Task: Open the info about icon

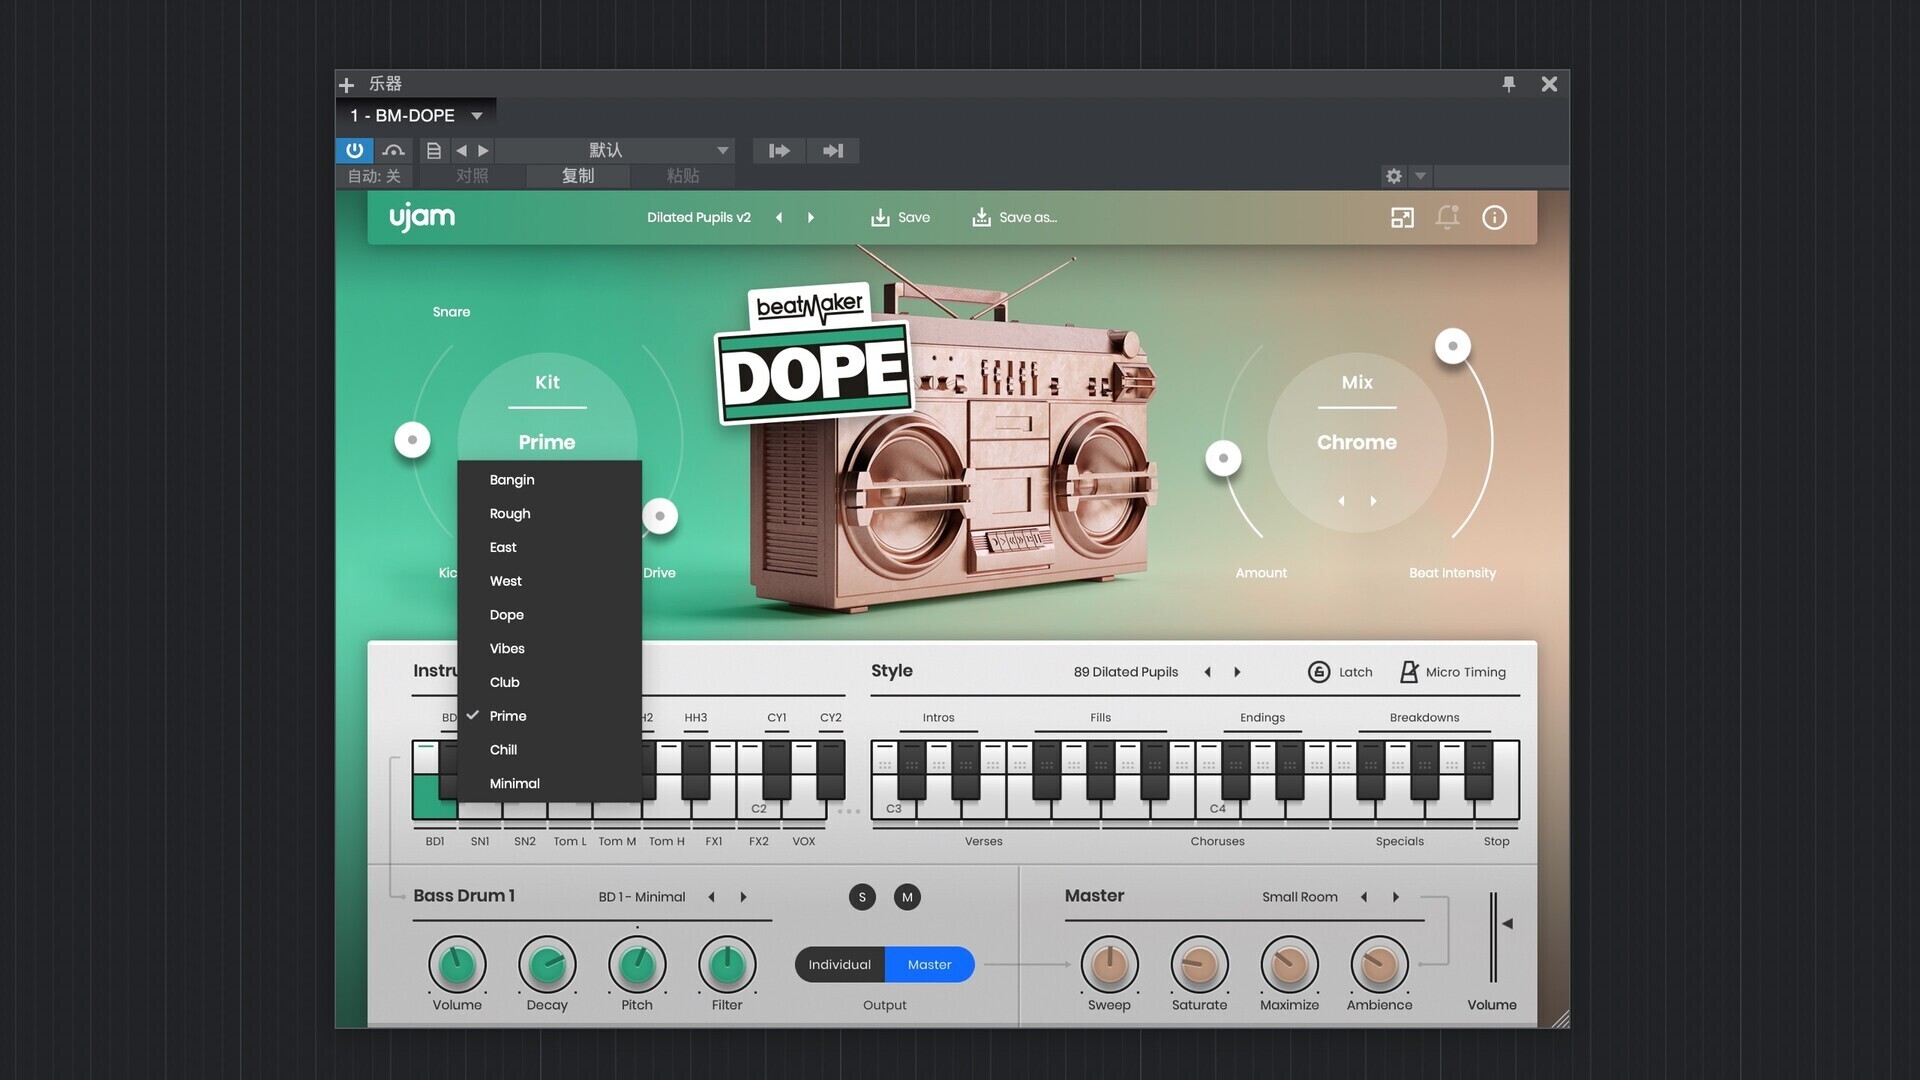Action: [1494, 217]
